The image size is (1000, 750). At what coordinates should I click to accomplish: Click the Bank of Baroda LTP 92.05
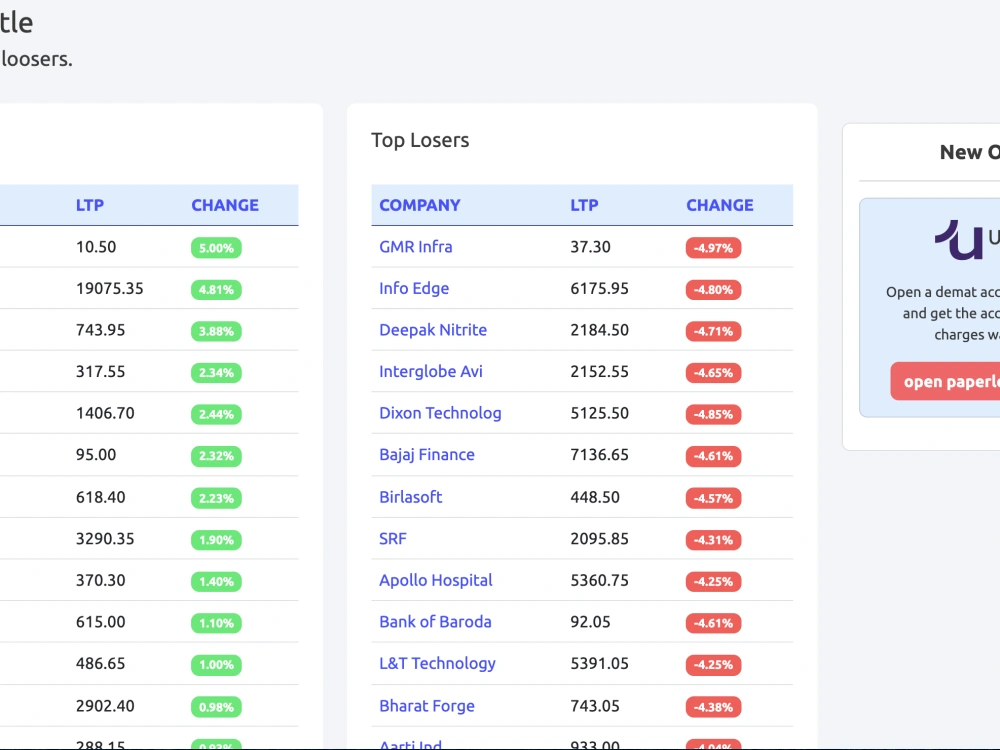[591, 622]
